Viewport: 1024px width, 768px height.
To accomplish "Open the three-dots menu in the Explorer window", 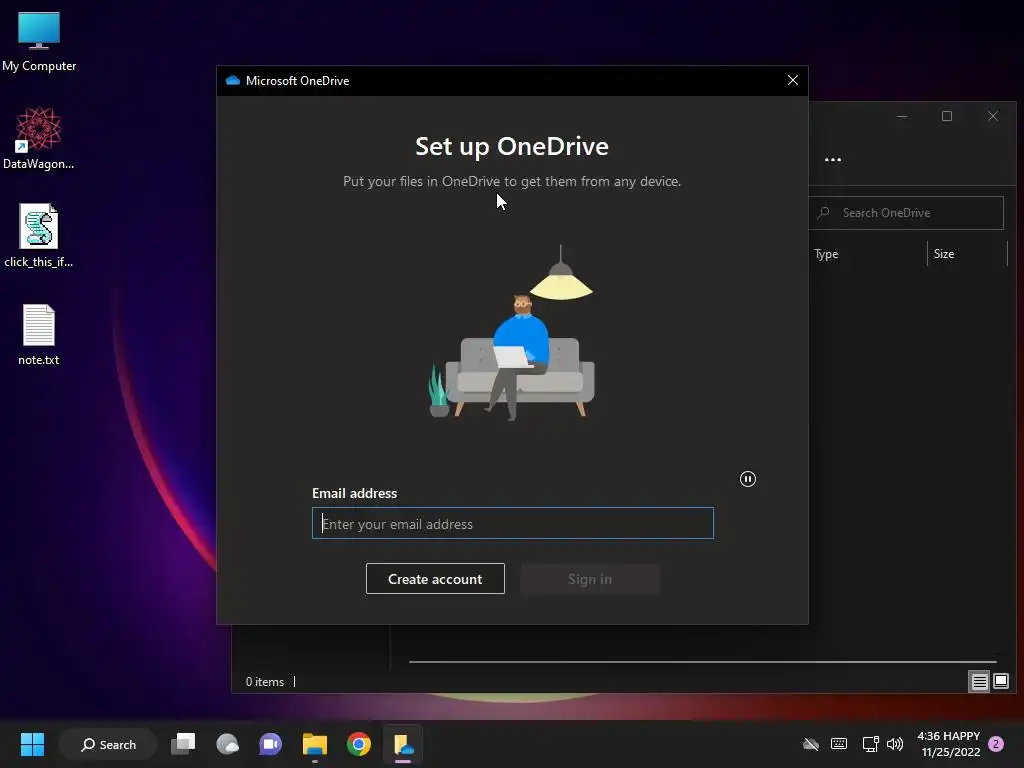I will tap(833, 159).
